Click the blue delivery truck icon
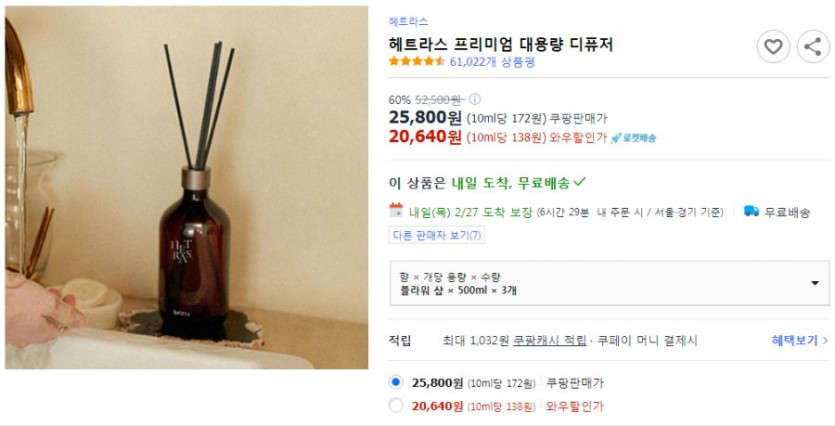 click(x=751, y=211)
